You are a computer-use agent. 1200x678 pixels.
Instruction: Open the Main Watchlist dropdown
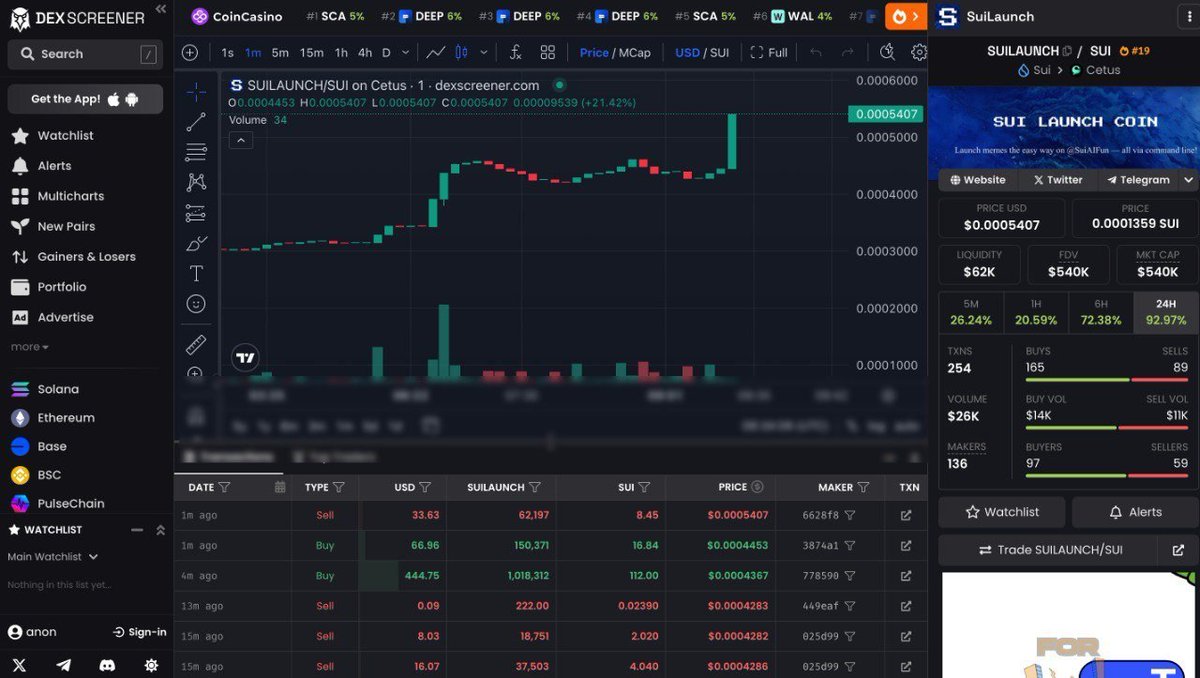(x=53, y=556)
